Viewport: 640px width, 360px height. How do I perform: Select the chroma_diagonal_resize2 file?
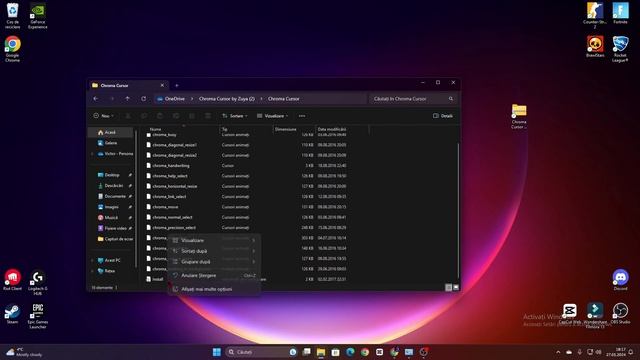tap(174, 155)
